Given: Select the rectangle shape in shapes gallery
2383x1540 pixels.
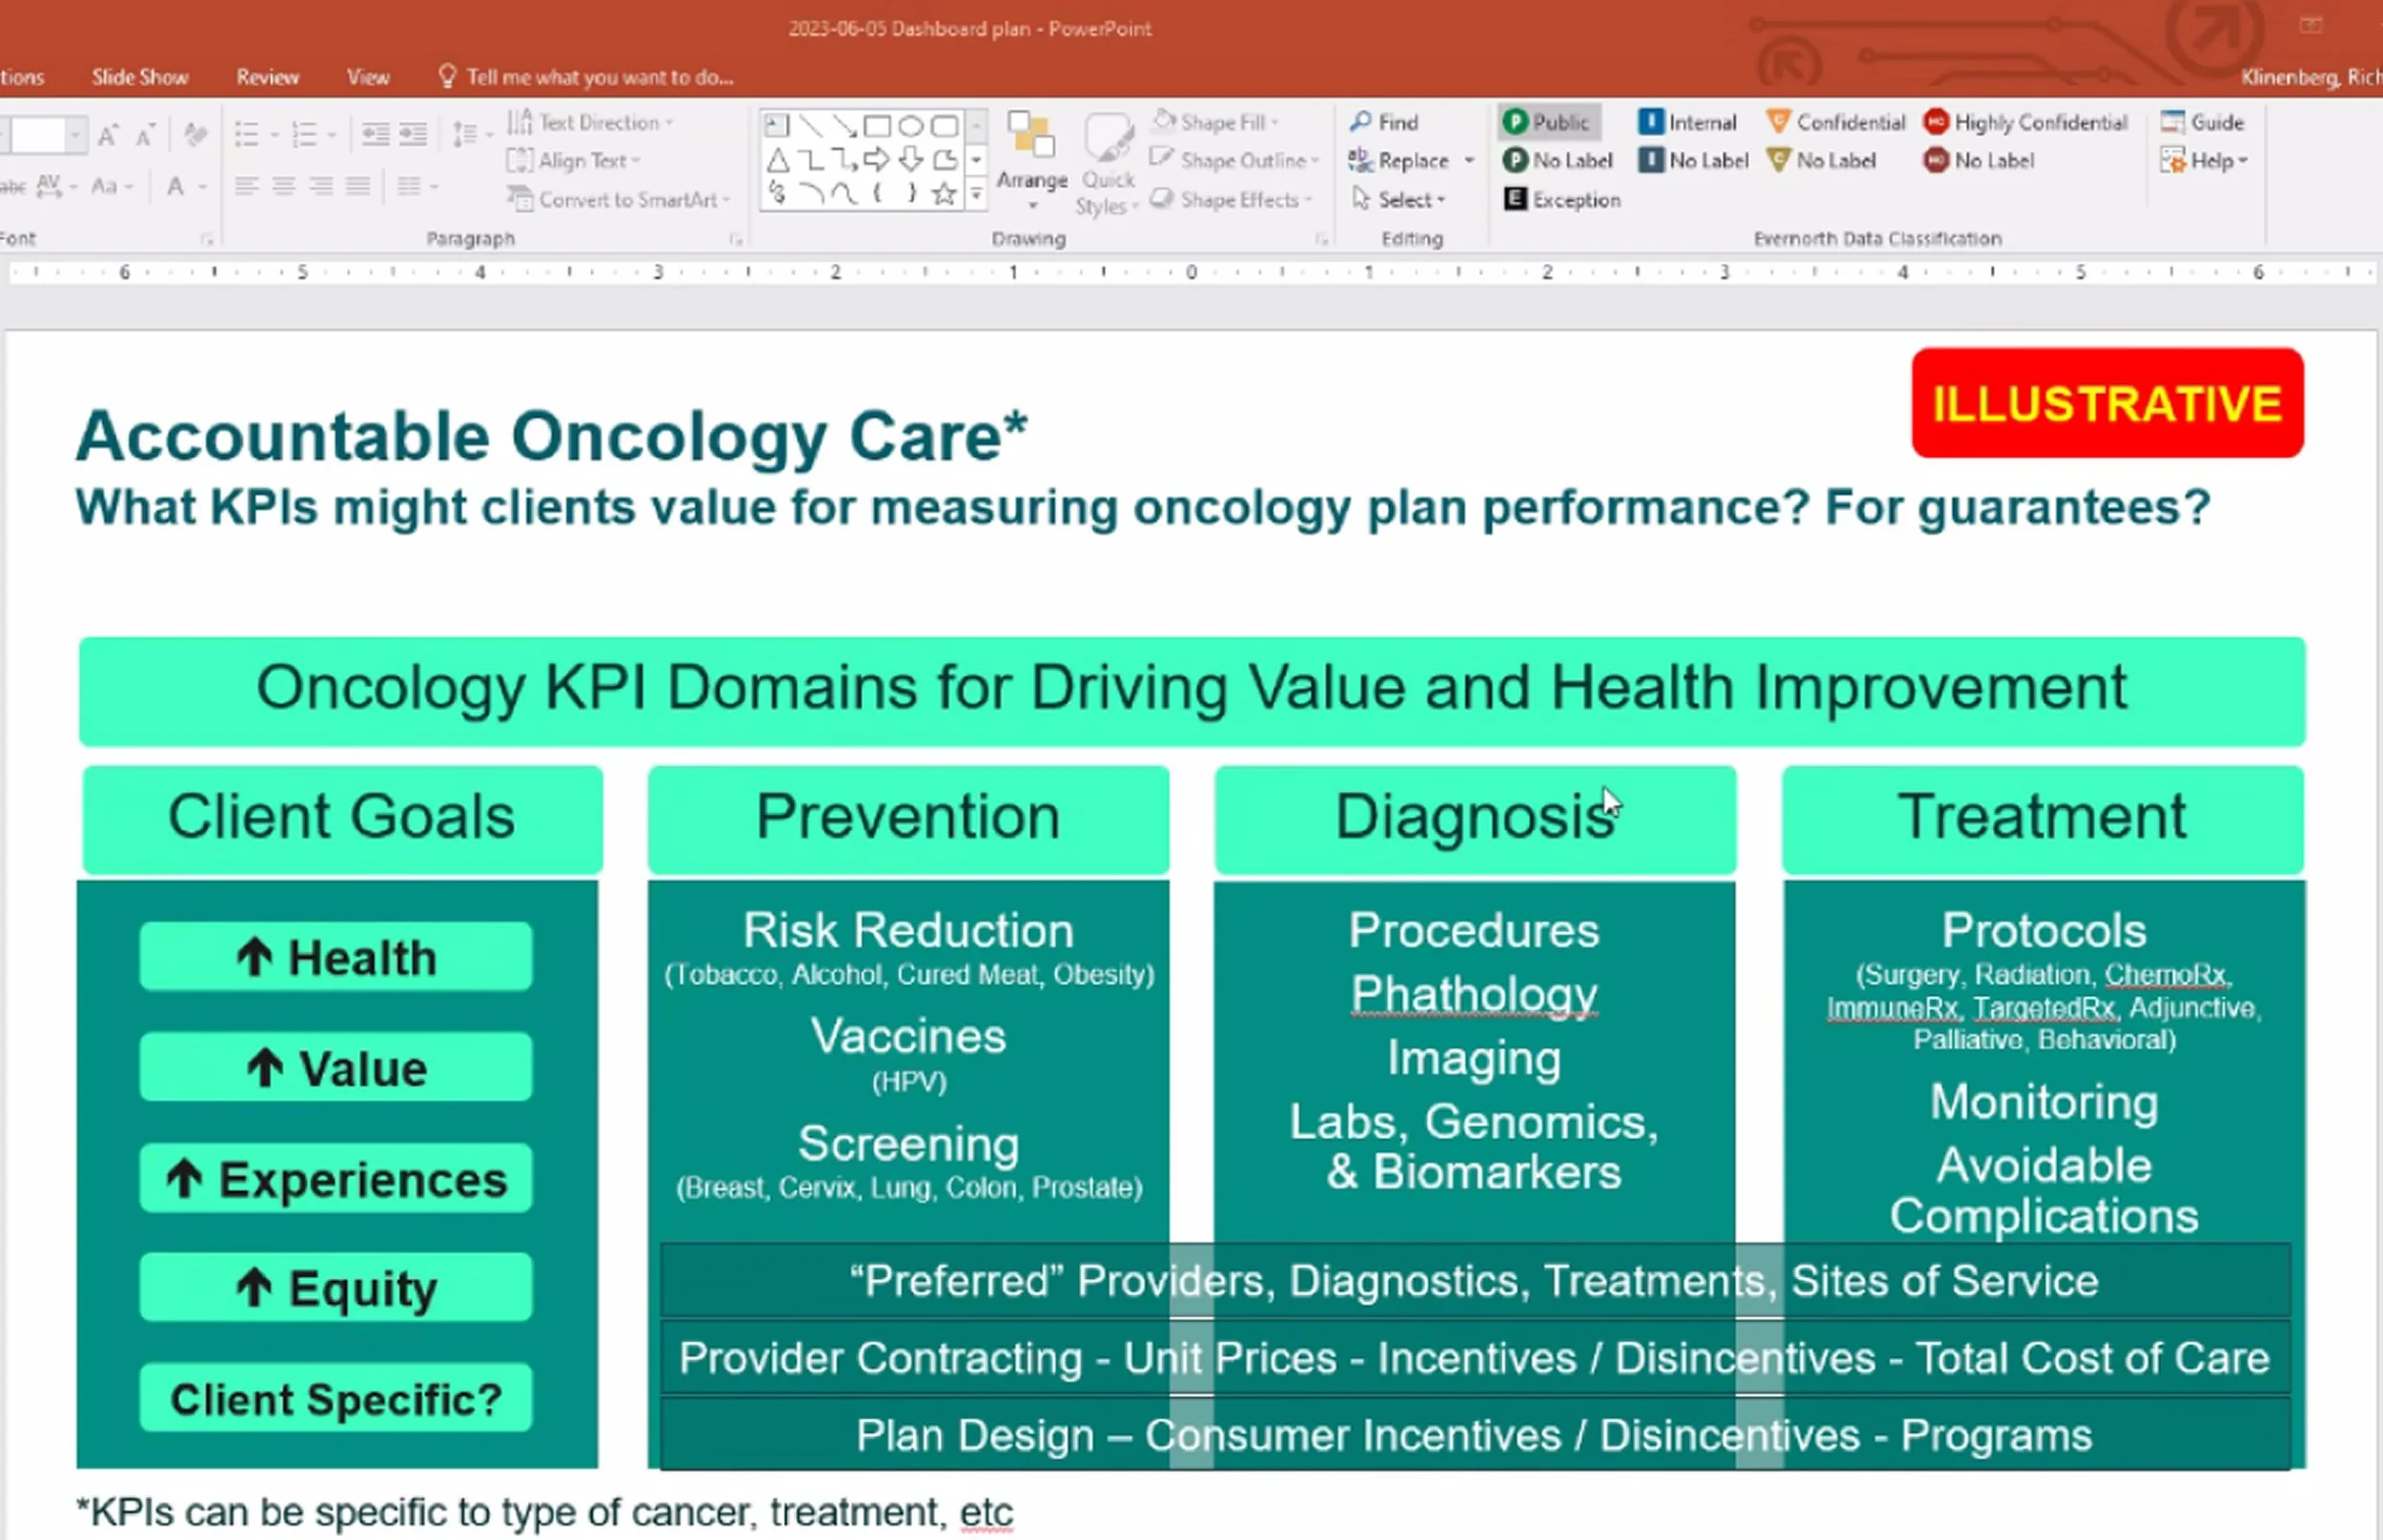Looking at the screenshot, I should pos(877,126).
